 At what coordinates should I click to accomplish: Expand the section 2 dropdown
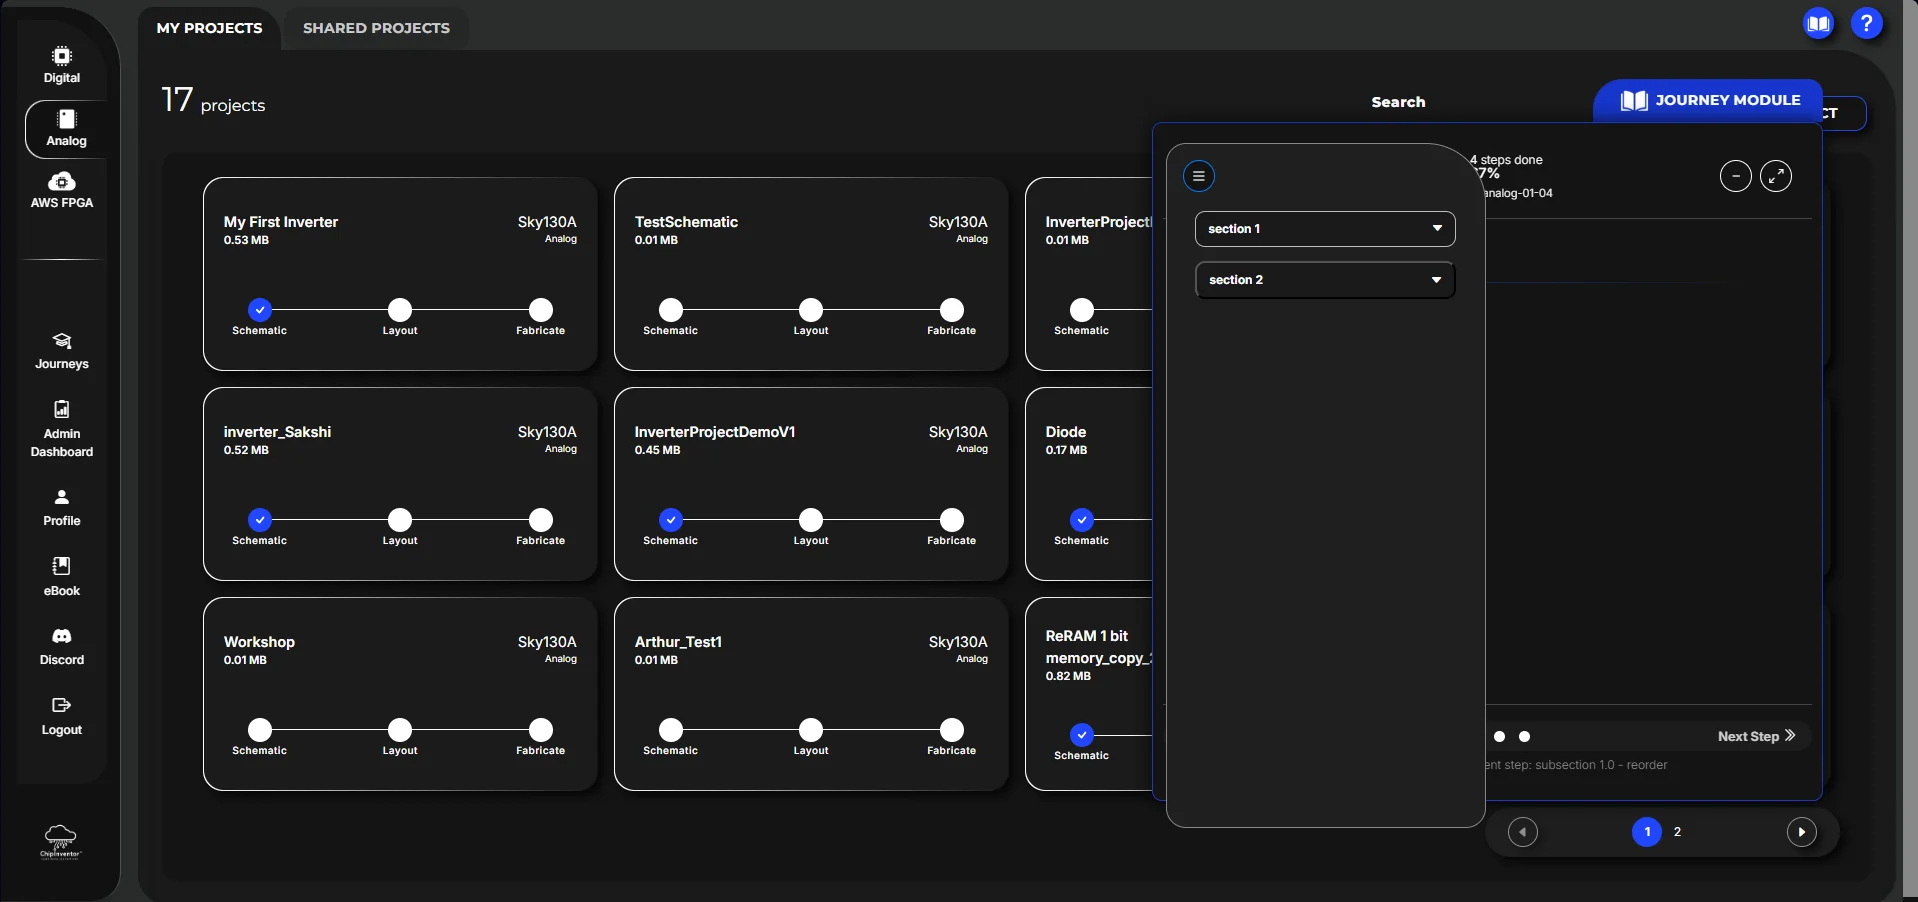pos(1325,280)
